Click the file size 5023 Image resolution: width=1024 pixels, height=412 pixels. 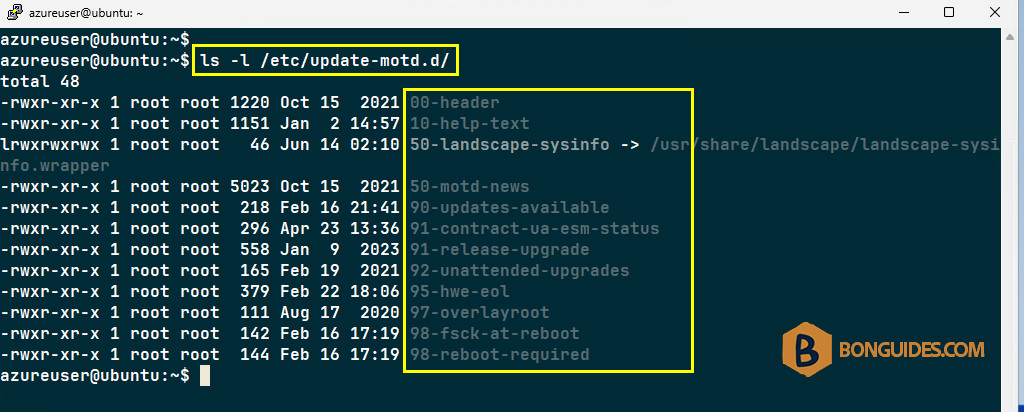coord(249,187)
